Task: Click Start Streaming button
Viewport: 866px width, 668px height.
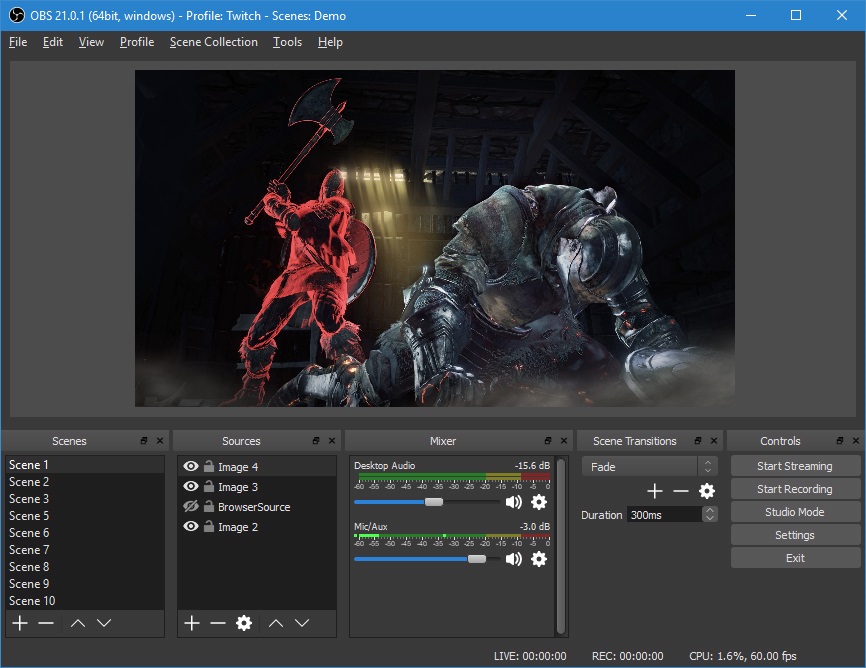Action: pyautogui.click(x=795, y=466)
